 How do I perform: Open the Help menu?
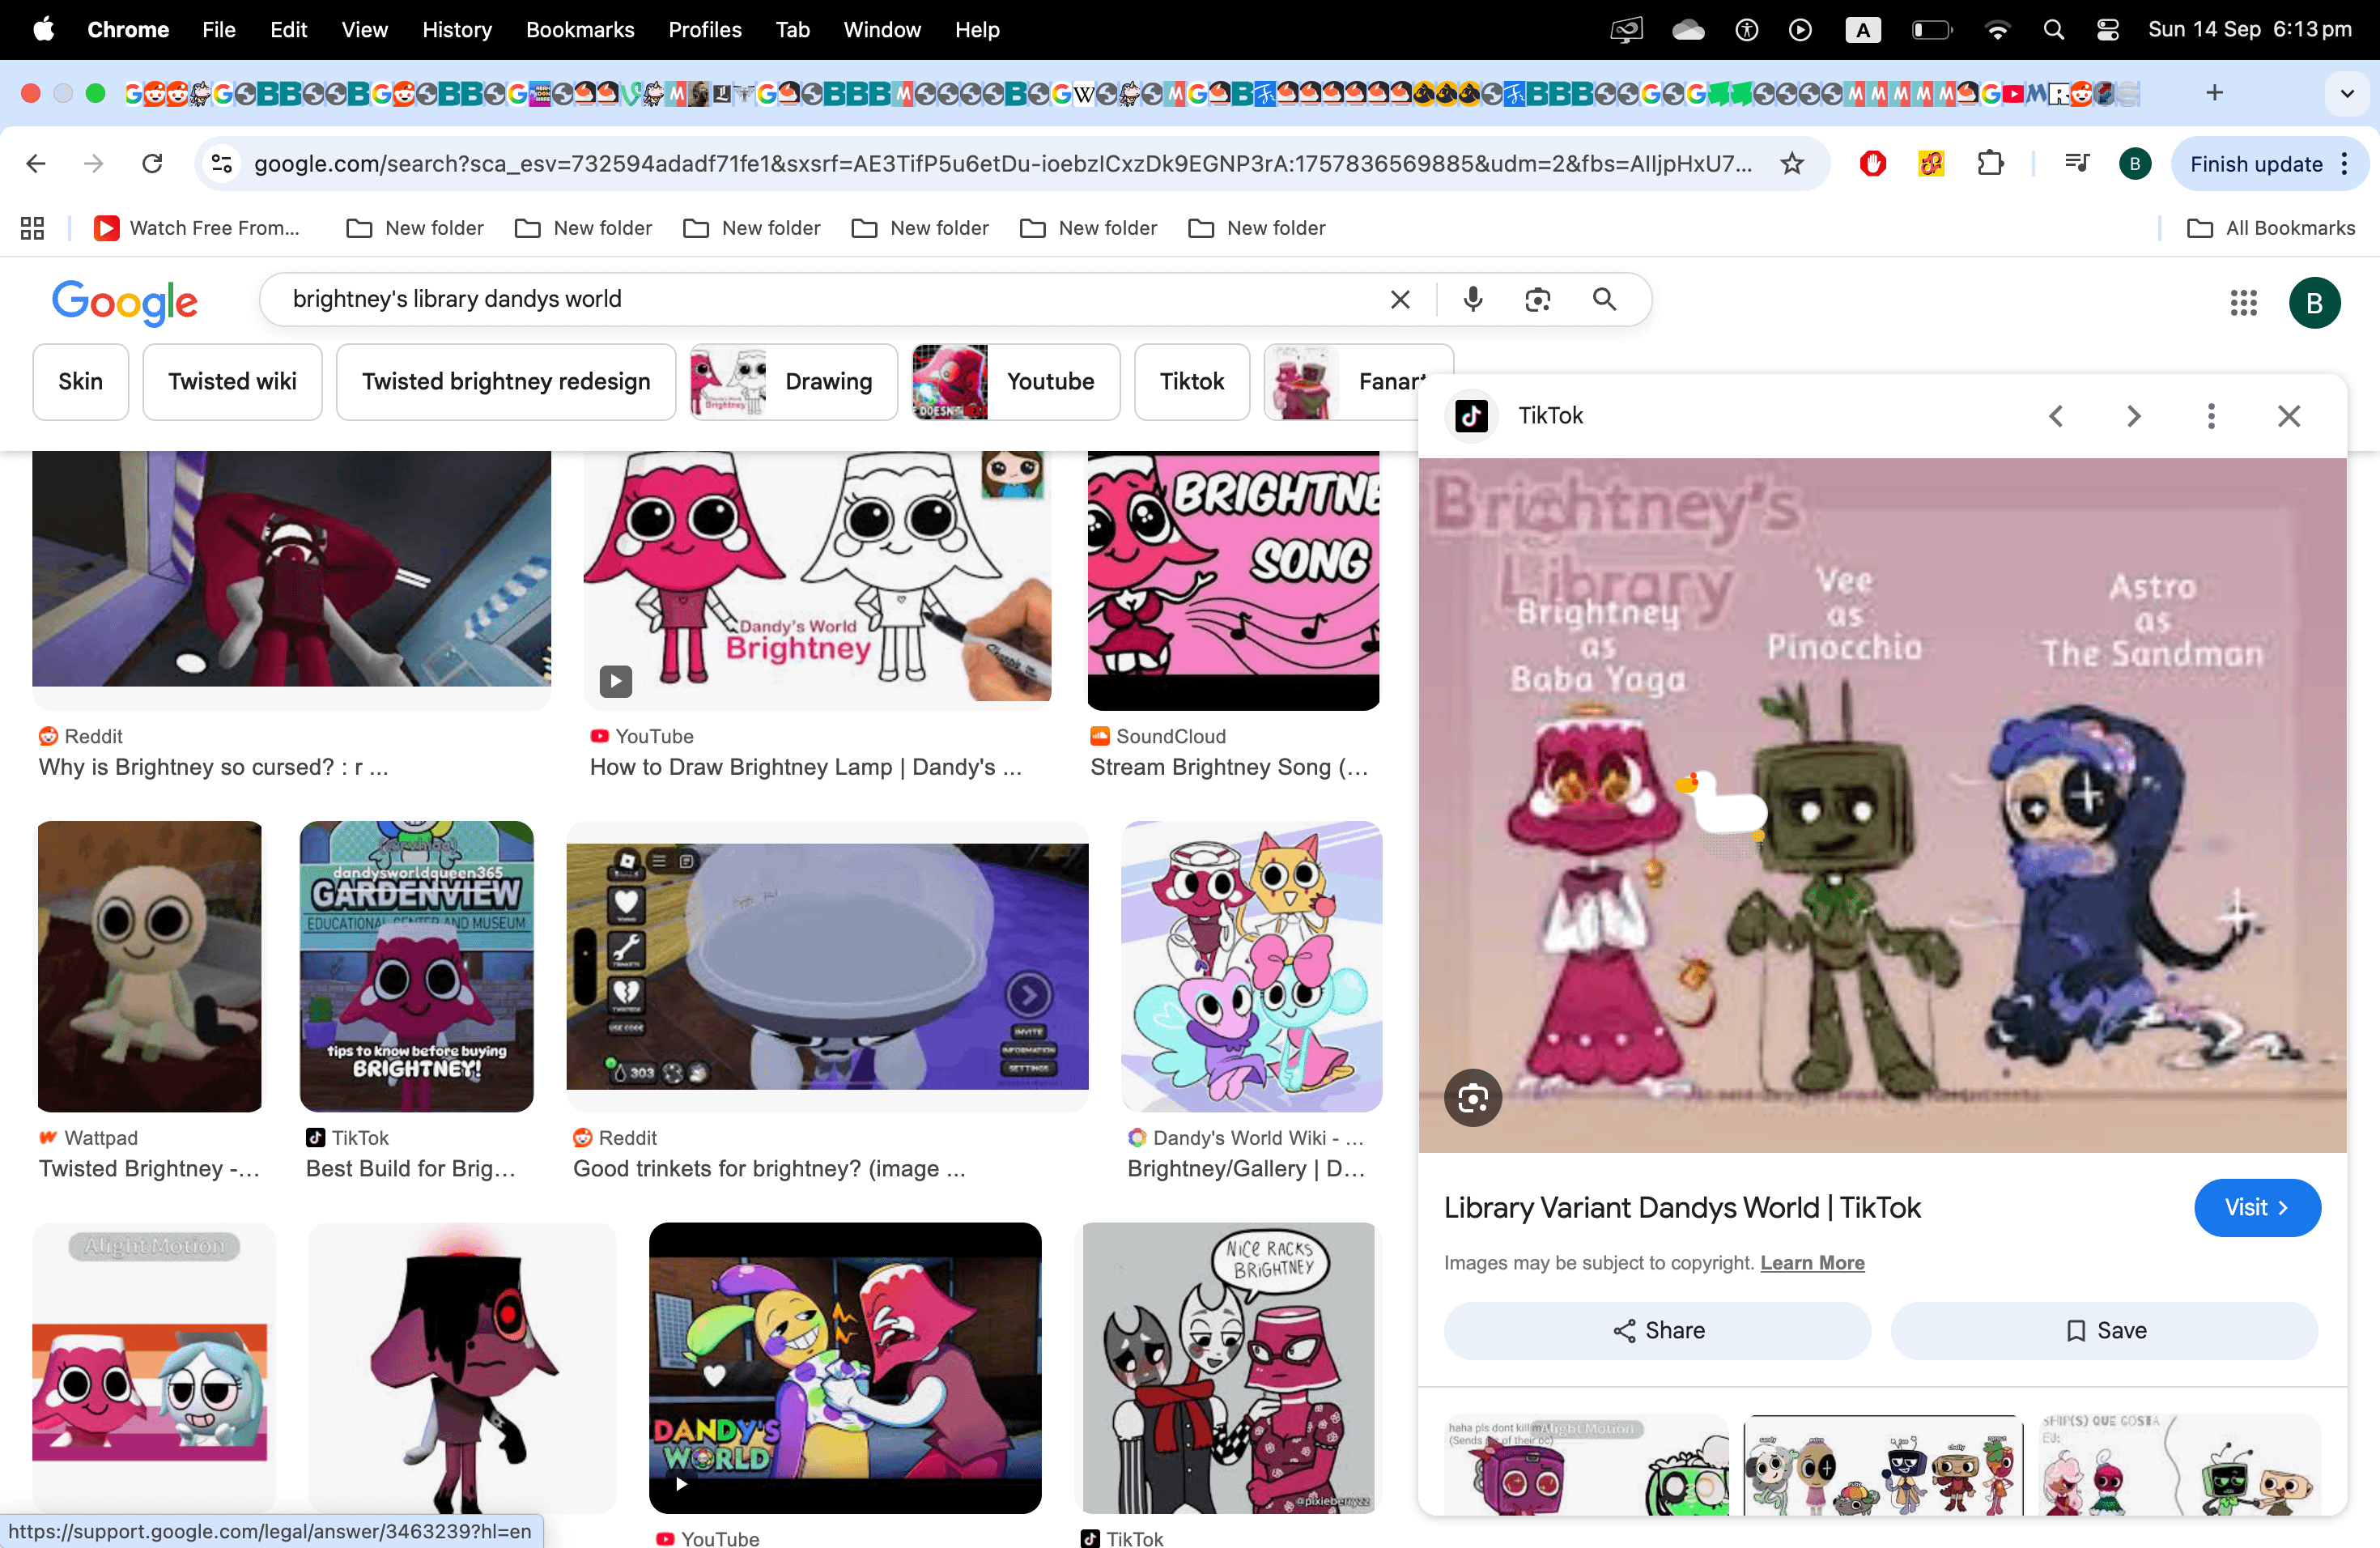[x=976, y=29]
